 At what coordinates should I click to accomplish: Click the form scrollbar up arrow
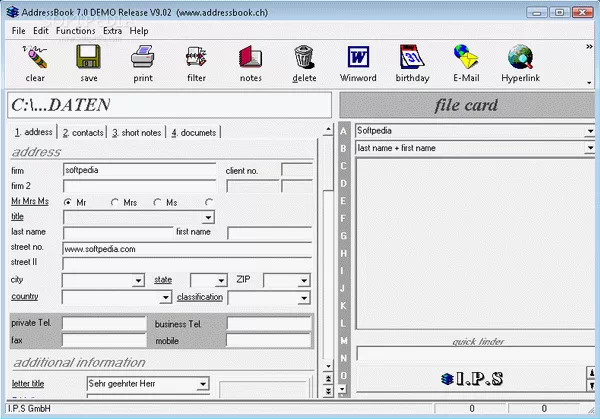(x=328, y=130)
